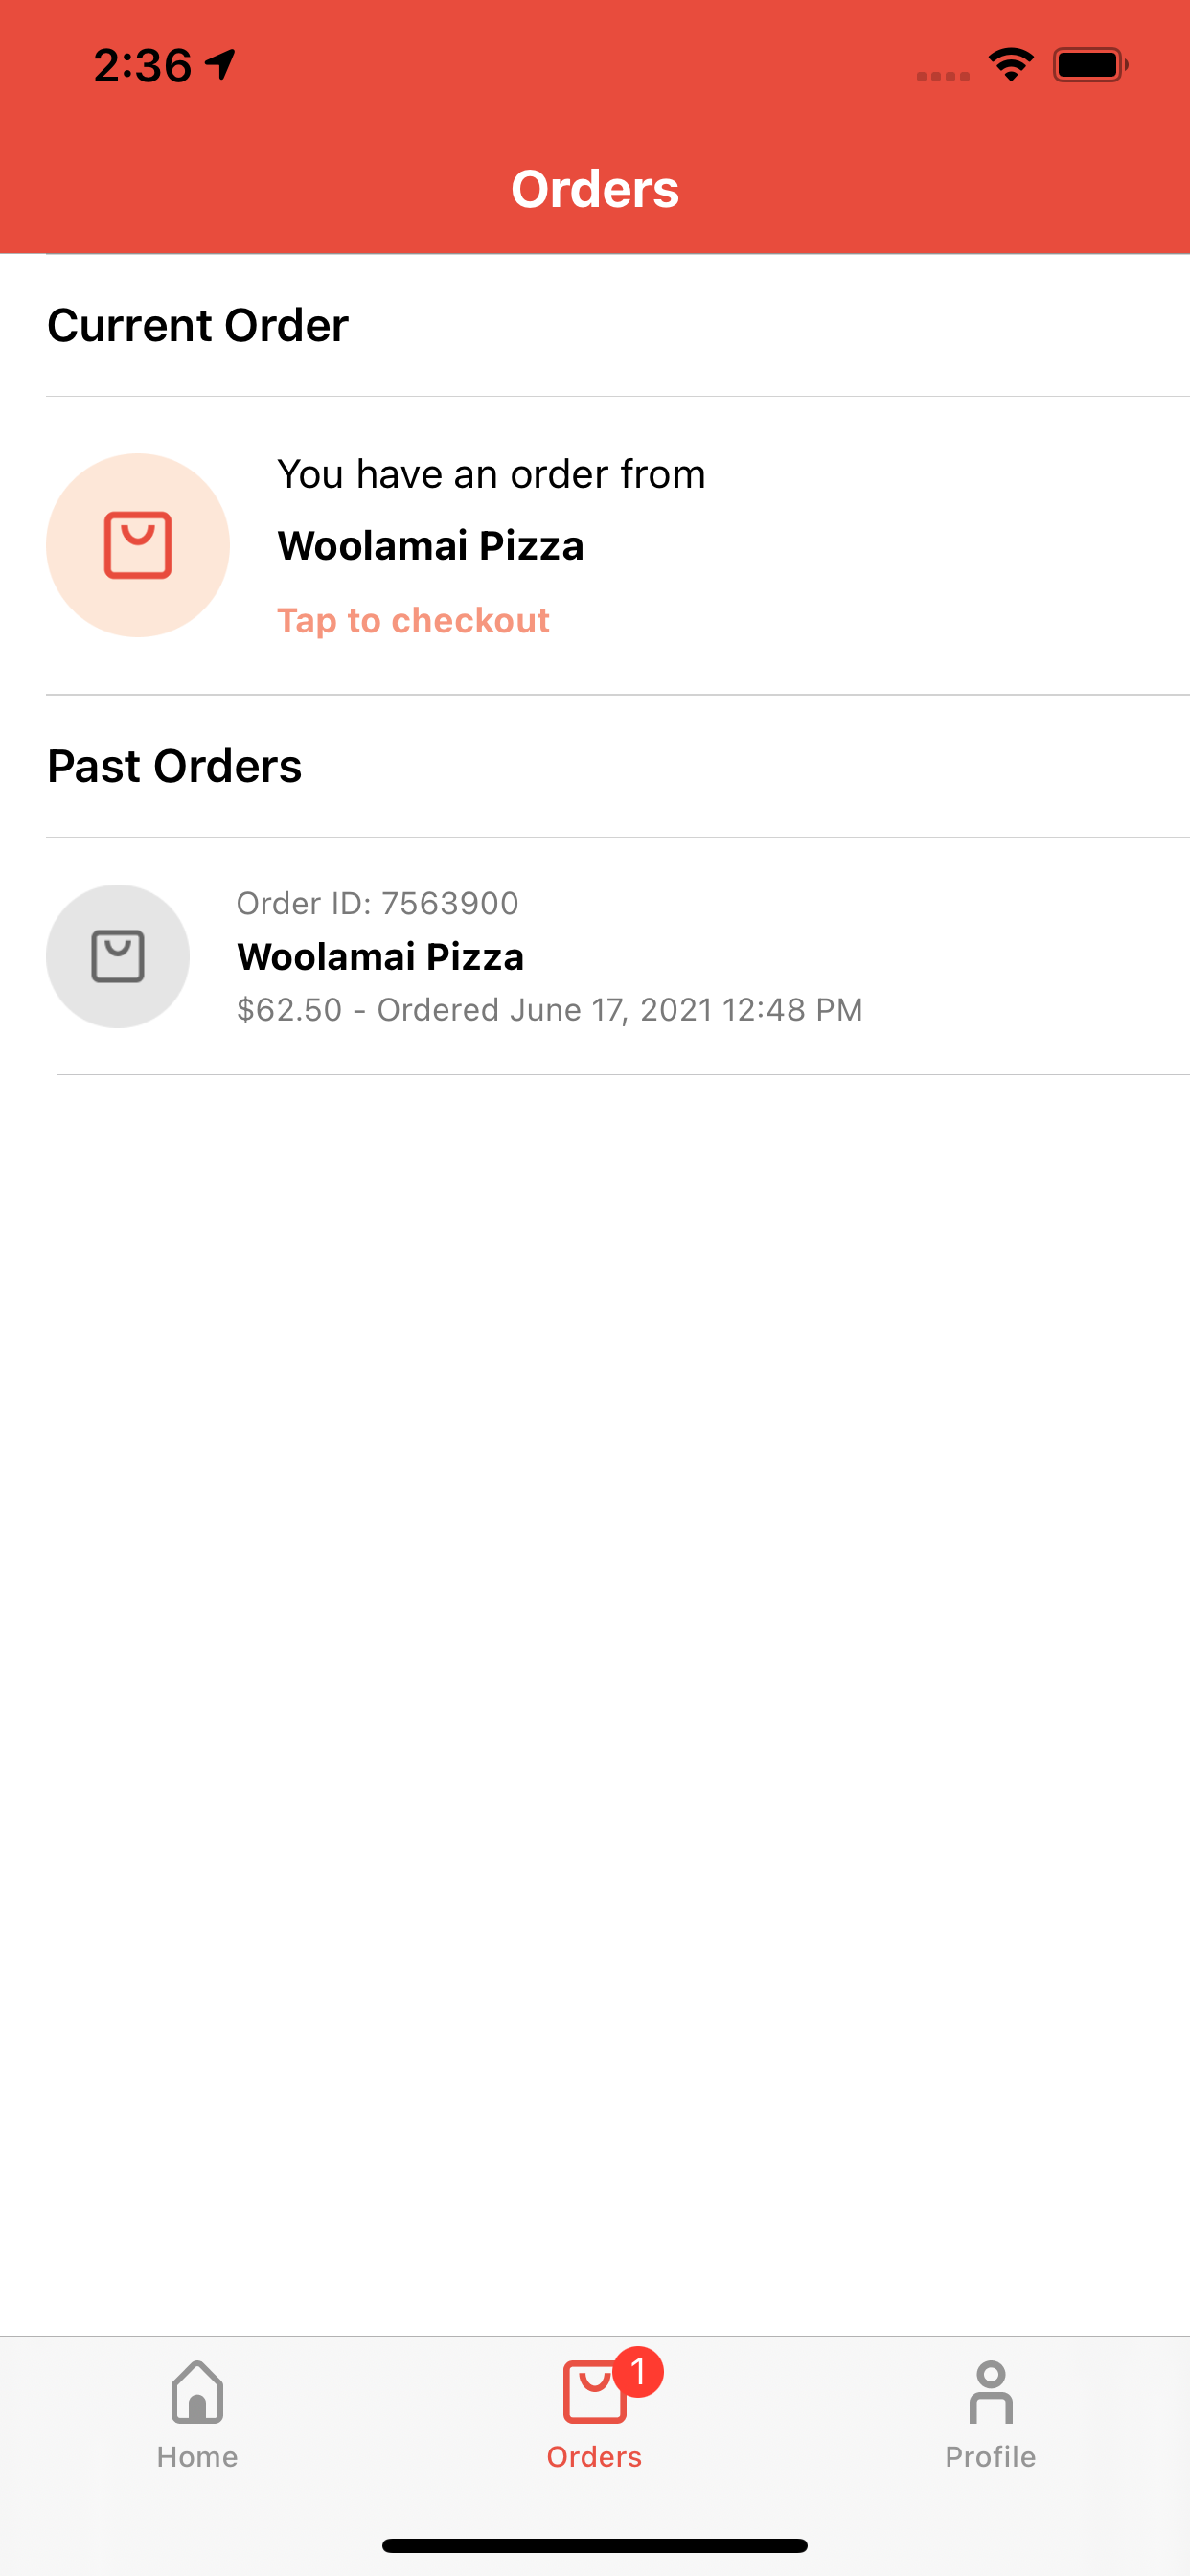
Task: Click the Tap to checkout link
Action: click(x=413, y=620)
